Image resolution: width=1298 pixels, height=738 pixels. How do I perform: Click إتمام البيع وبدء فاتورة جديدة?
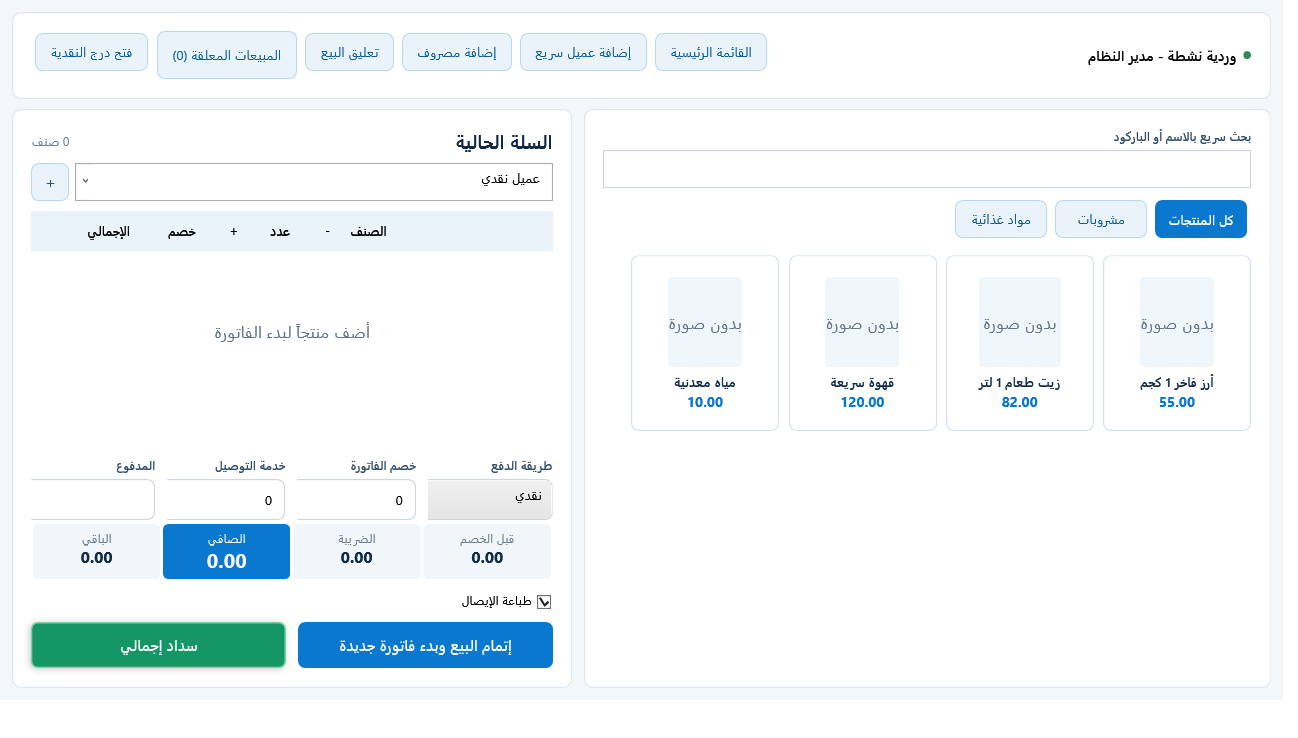tap(425, 645)
